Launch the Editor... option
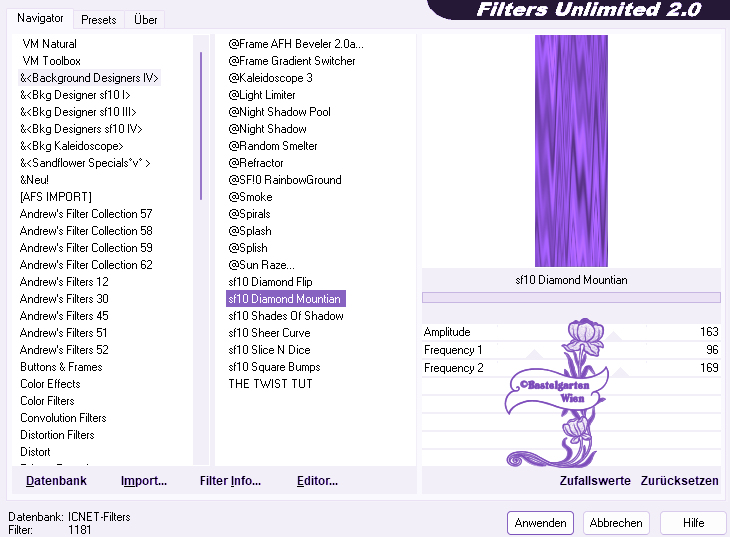 (317, 481)
